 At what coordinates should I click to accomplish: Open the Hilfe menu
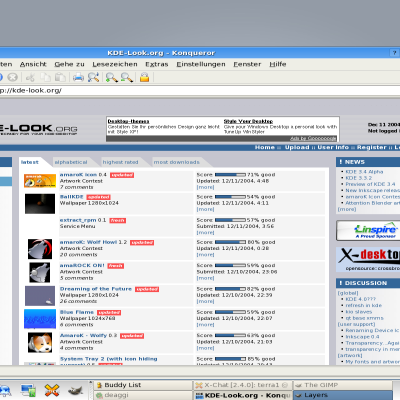pos(278,64)
